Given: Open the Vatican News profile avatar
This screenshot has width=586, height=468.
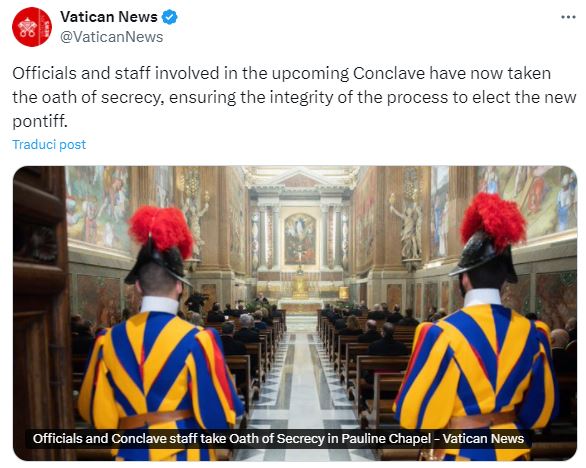Looking at the screenshot, I should [x=32, y=27].
